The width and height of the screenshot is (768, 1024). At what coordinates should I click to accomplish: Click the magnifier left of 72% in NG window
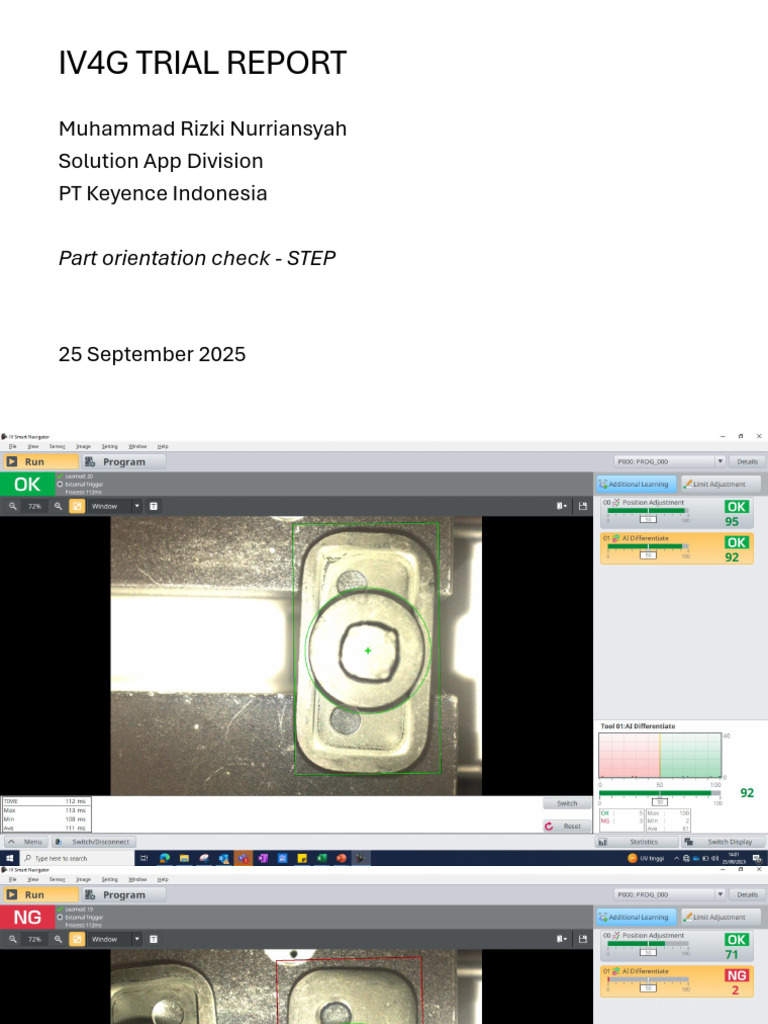12,939
